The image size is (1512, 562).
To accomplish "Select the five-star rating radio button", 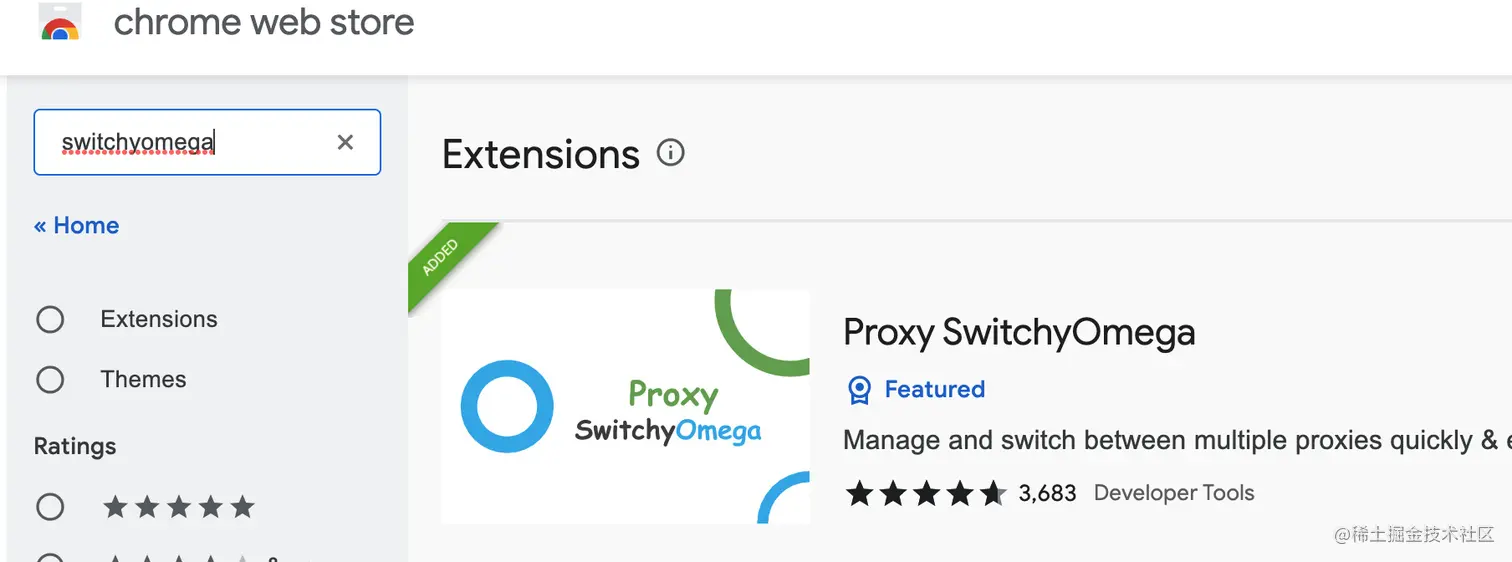I will tap(50, 507).
